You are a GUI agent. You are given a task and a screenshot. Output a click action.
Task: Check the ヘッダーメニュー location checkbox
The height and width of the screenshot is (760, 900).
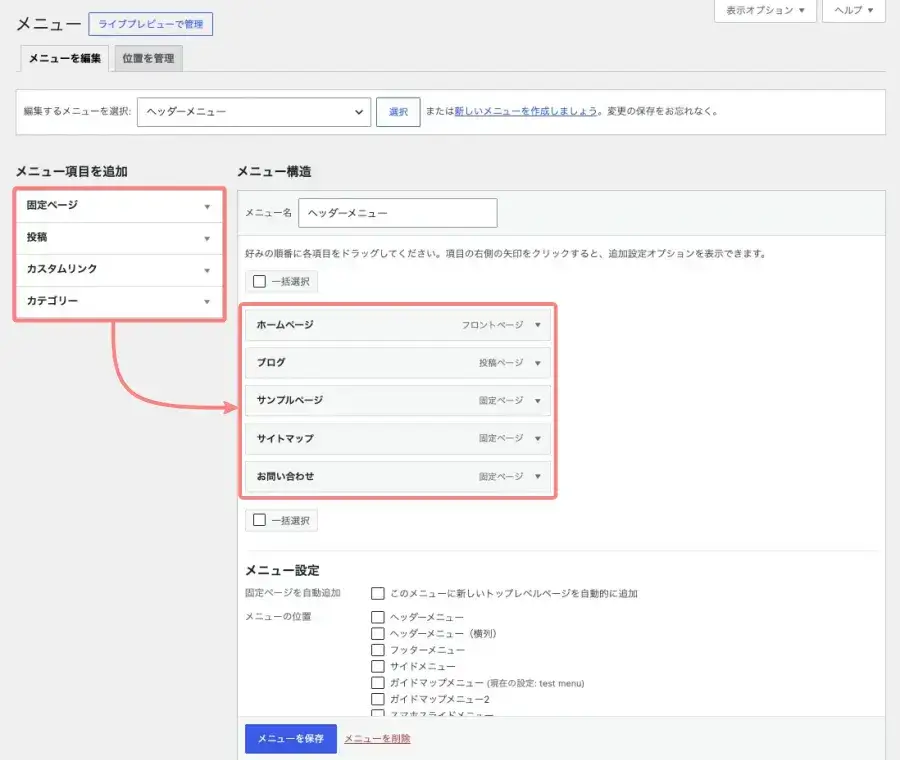click(378, 617)
